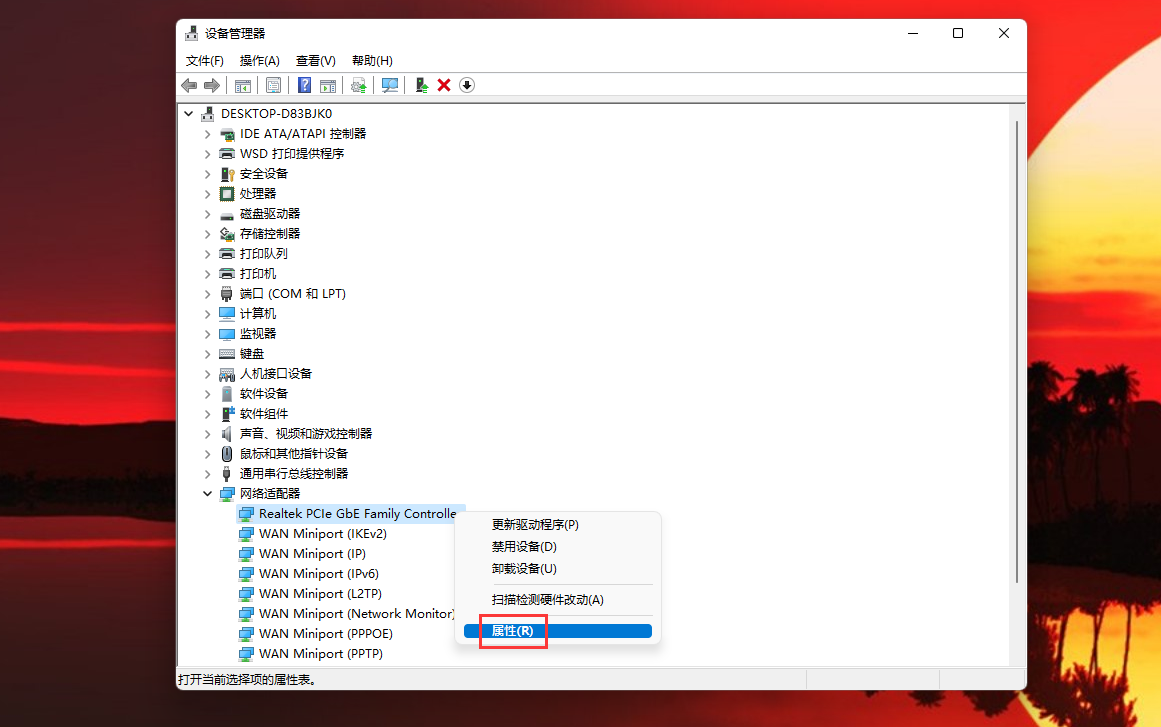The height and width of the screenshot is (727, 1161).
Task: Click the Help toolbar icon
Action: [x=304, y=85]
